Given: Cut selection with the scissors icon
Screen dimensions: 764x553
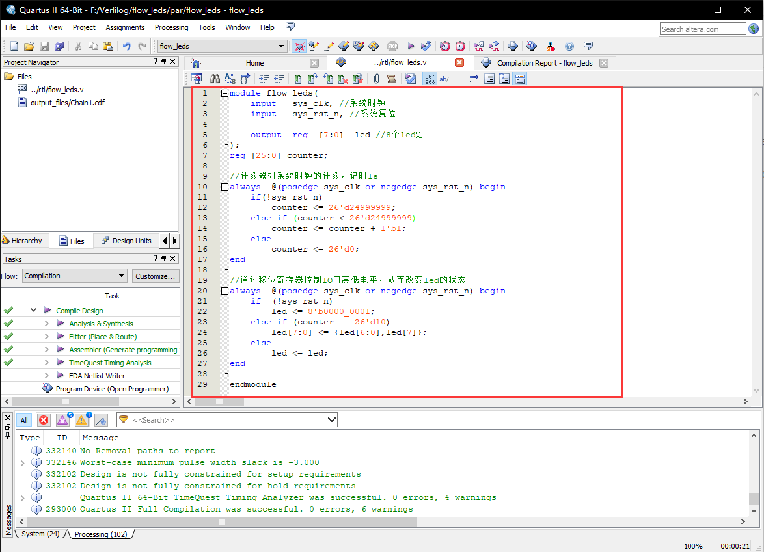Looking at the screenshot, I should tap(78, 46).
